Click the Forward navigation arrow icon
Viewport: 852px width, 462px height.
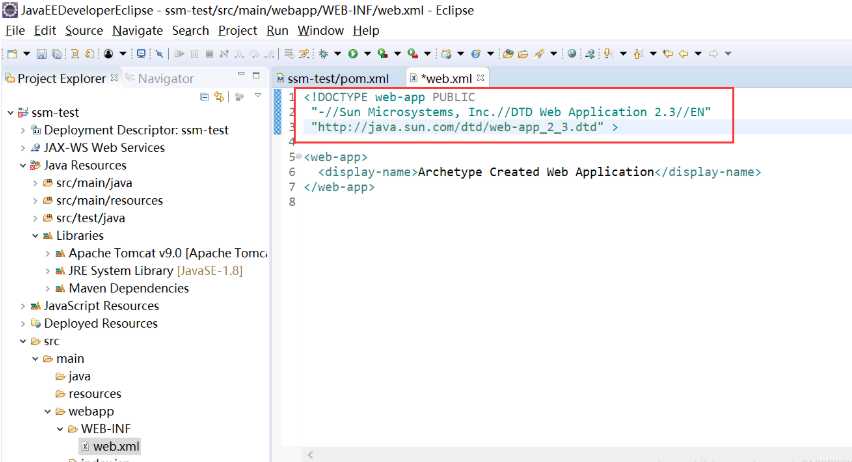[713, 53]
